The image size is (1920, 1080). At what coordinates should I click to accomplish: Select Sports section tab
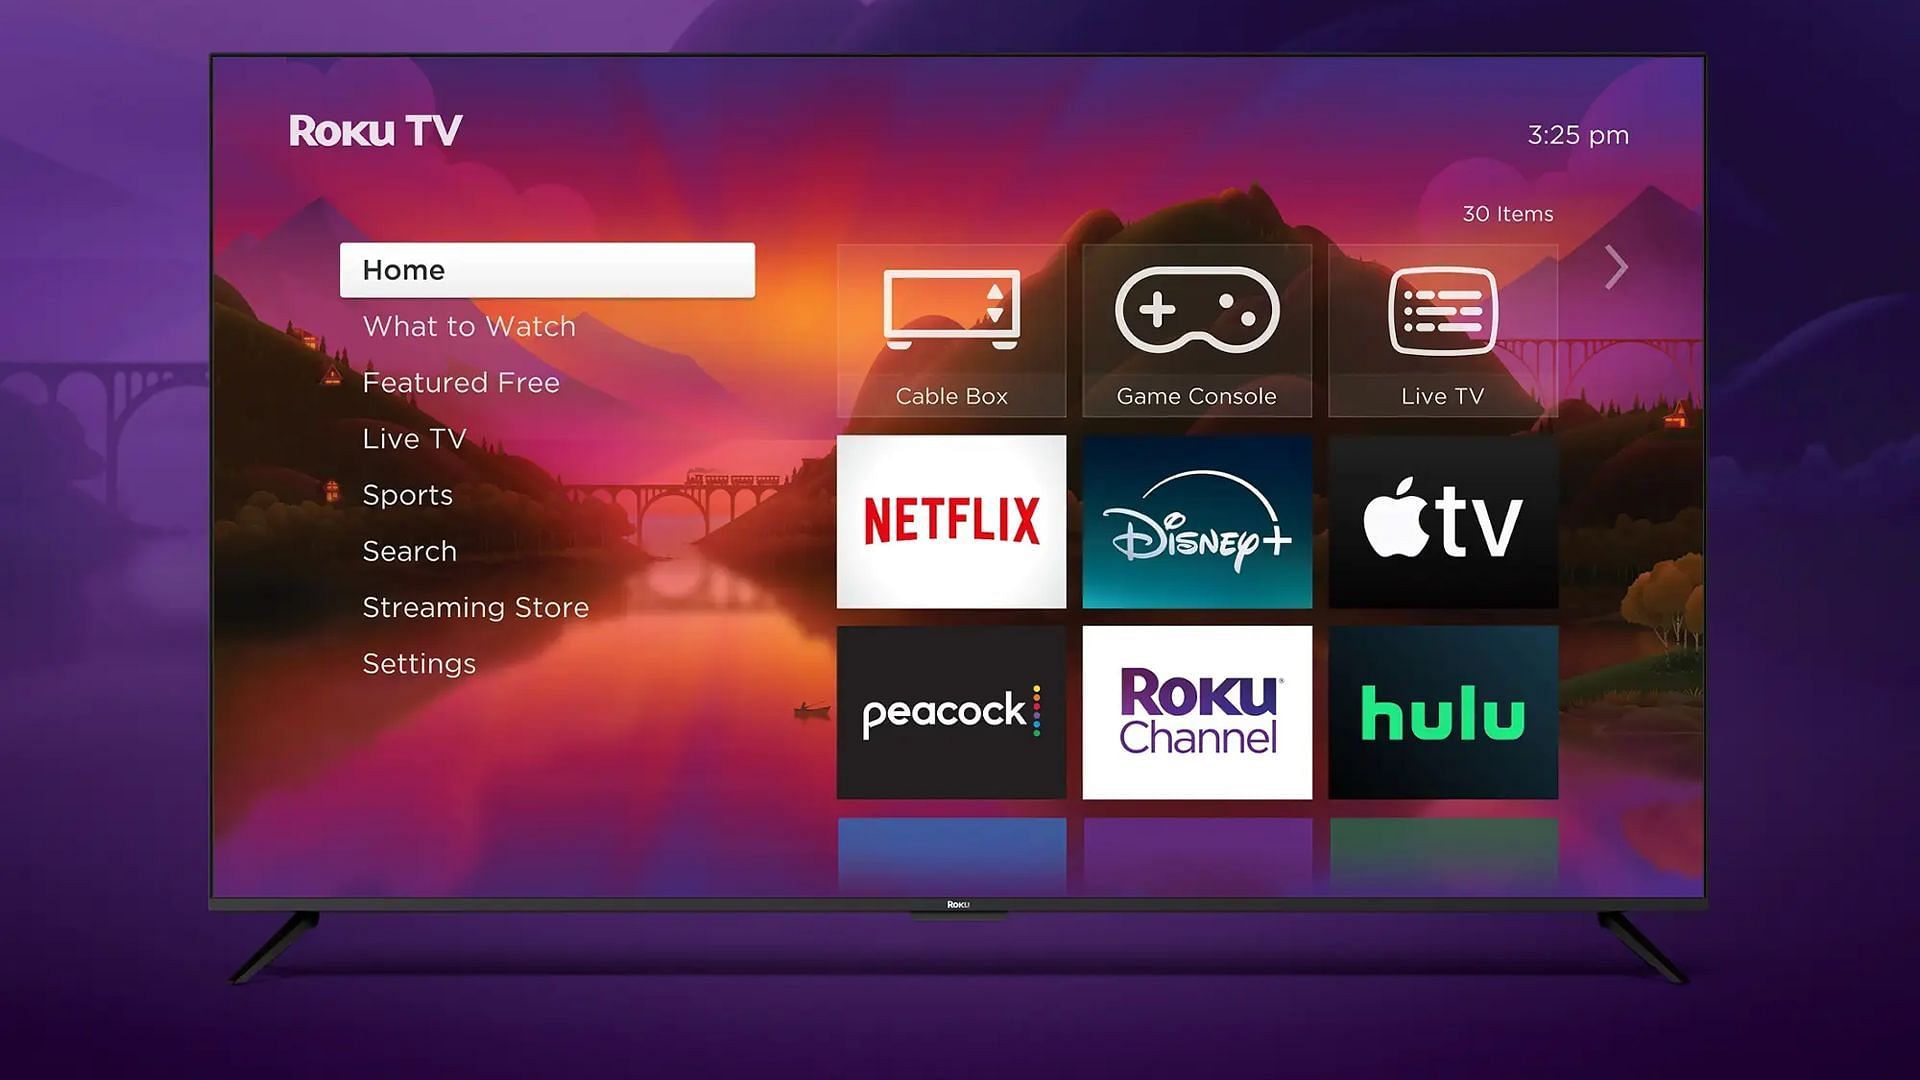click(x=407, y=495)
